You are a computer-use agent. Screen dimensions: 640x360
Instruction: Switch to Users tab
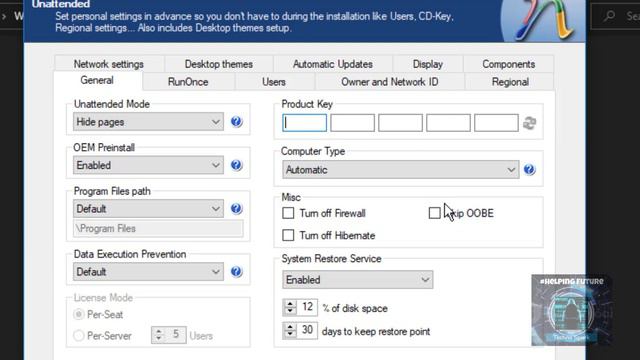tap(274, 82)
